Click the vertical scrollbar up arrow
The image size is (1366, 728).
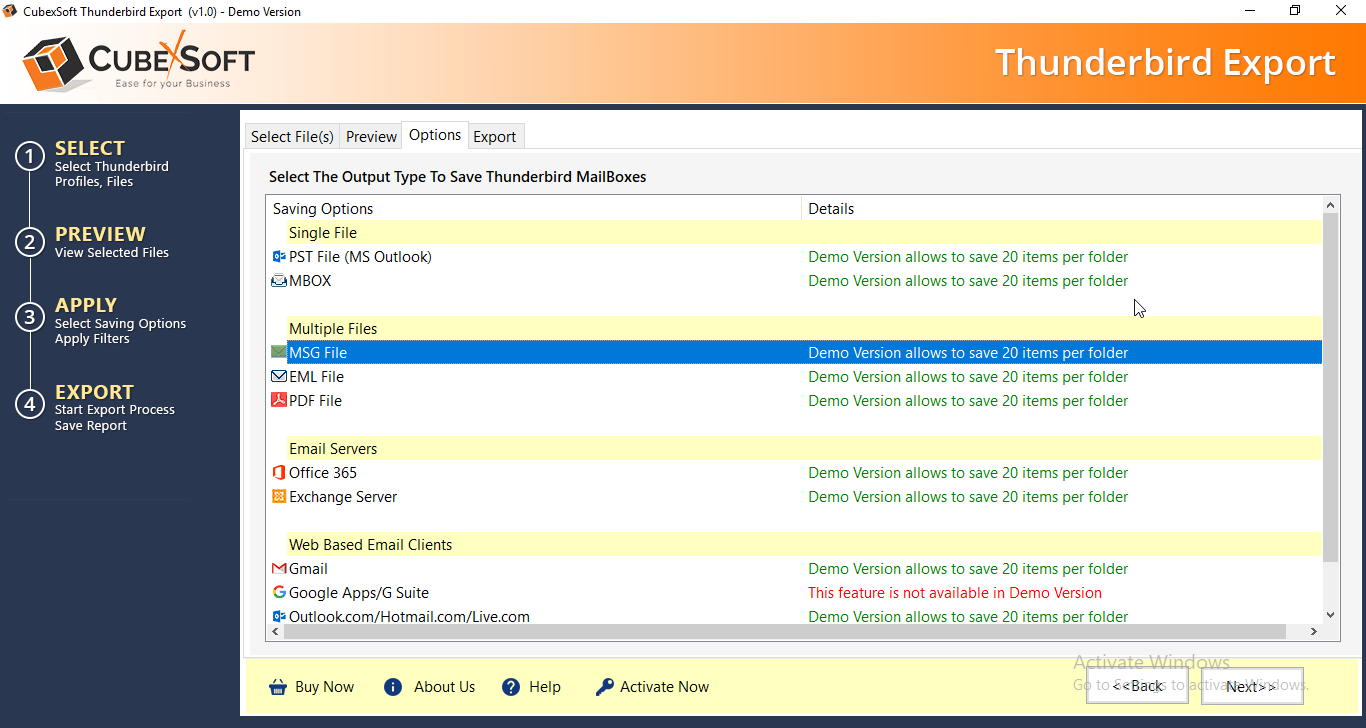tap(1330, 205)
